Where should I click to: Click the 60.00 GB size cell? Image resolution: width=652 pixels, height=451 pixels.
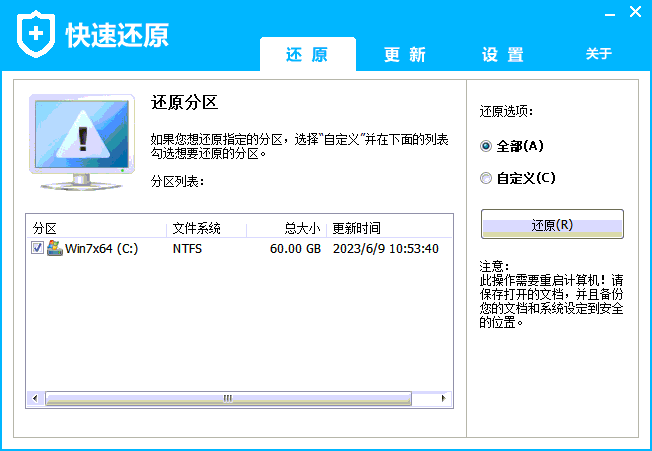coord(295,249)
